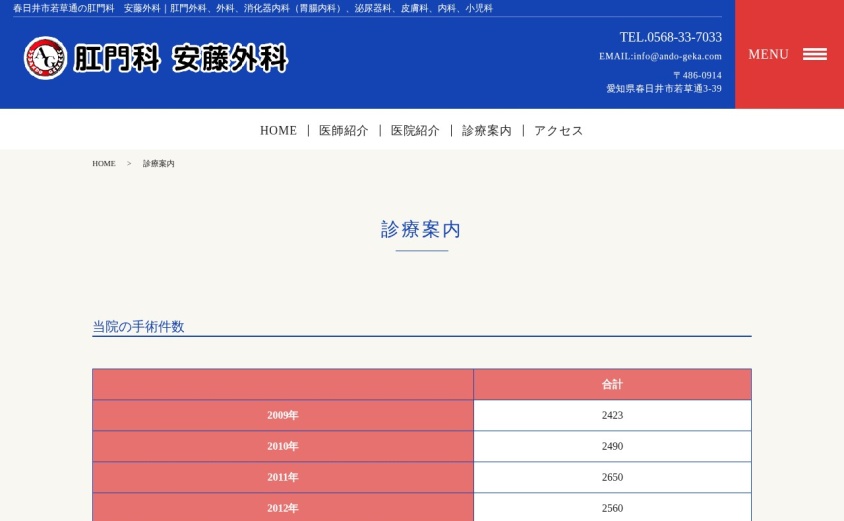Click the 2560 table cell
The image size is (844, 521).
pyautogui.click(x=613, y=508)
